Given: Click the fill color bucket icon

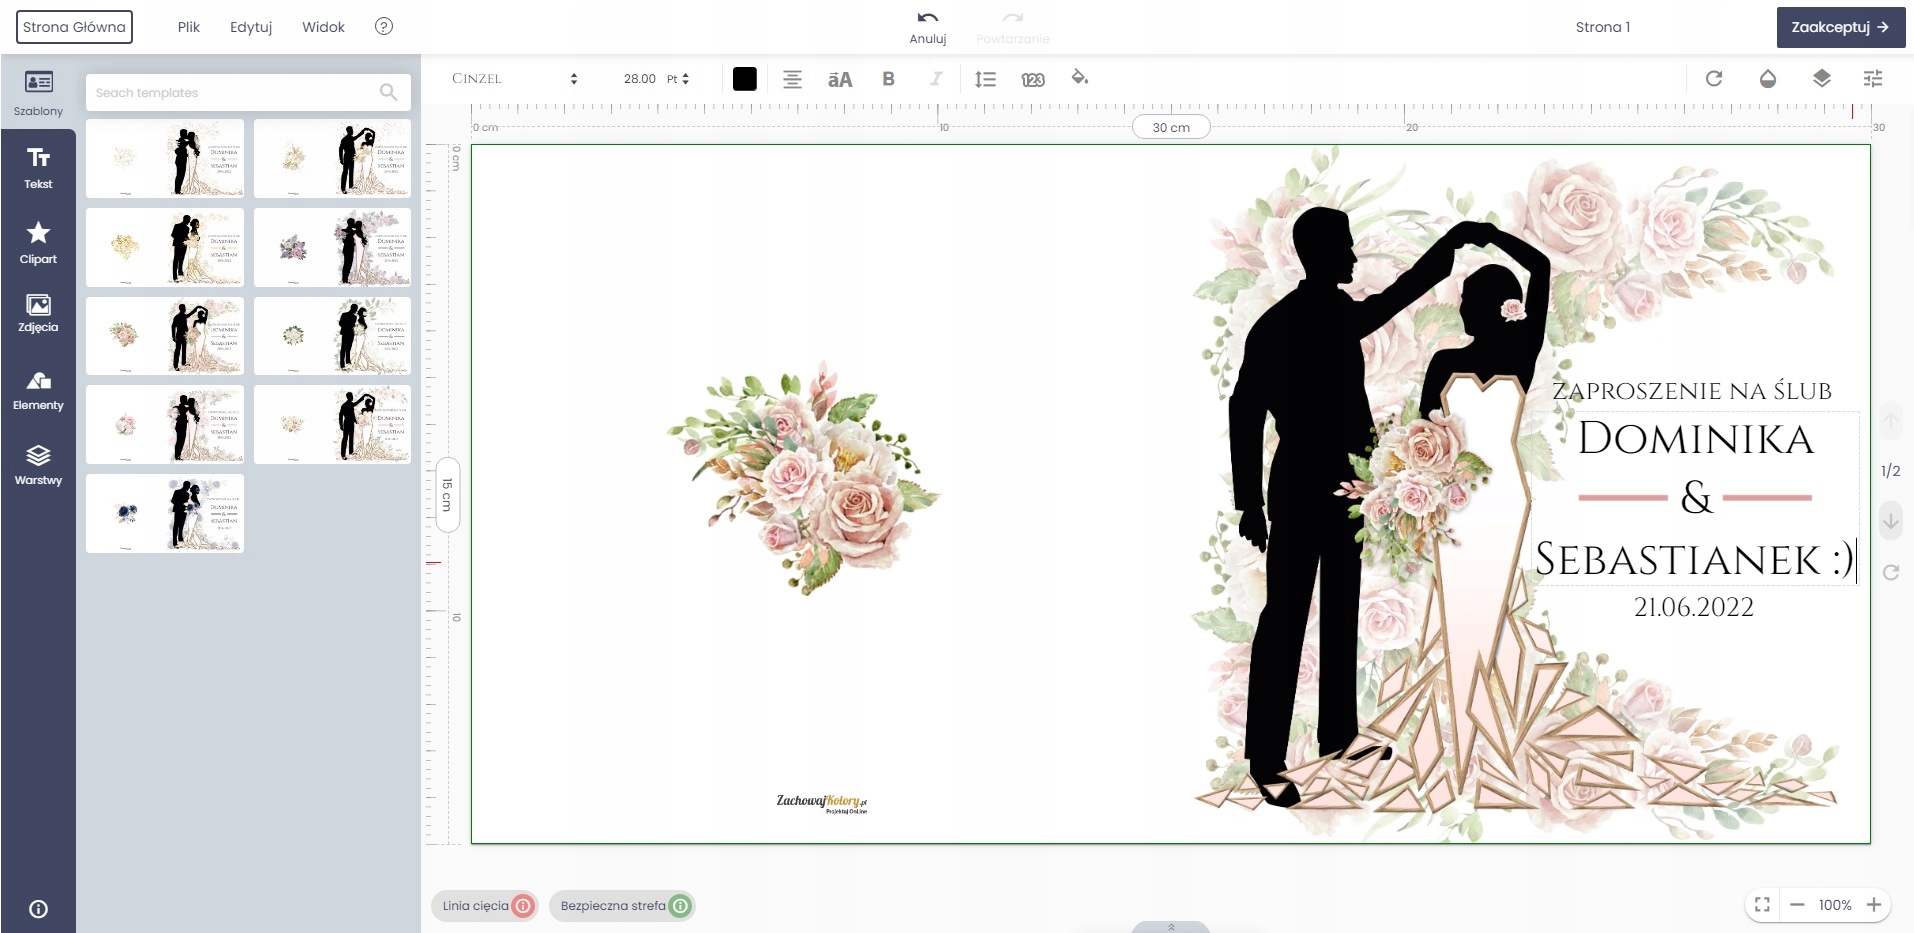Looking at the screenshot, I should coord(1079,78).
